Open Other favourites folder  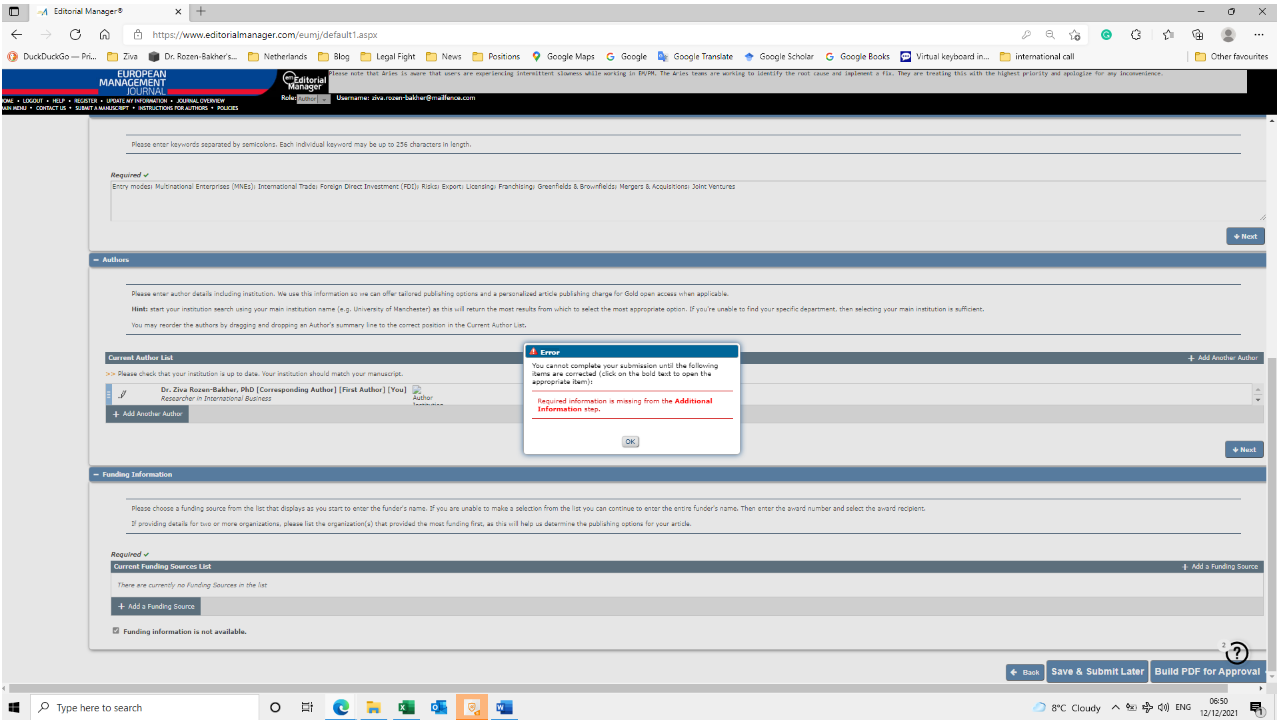tap(1232, 57)
